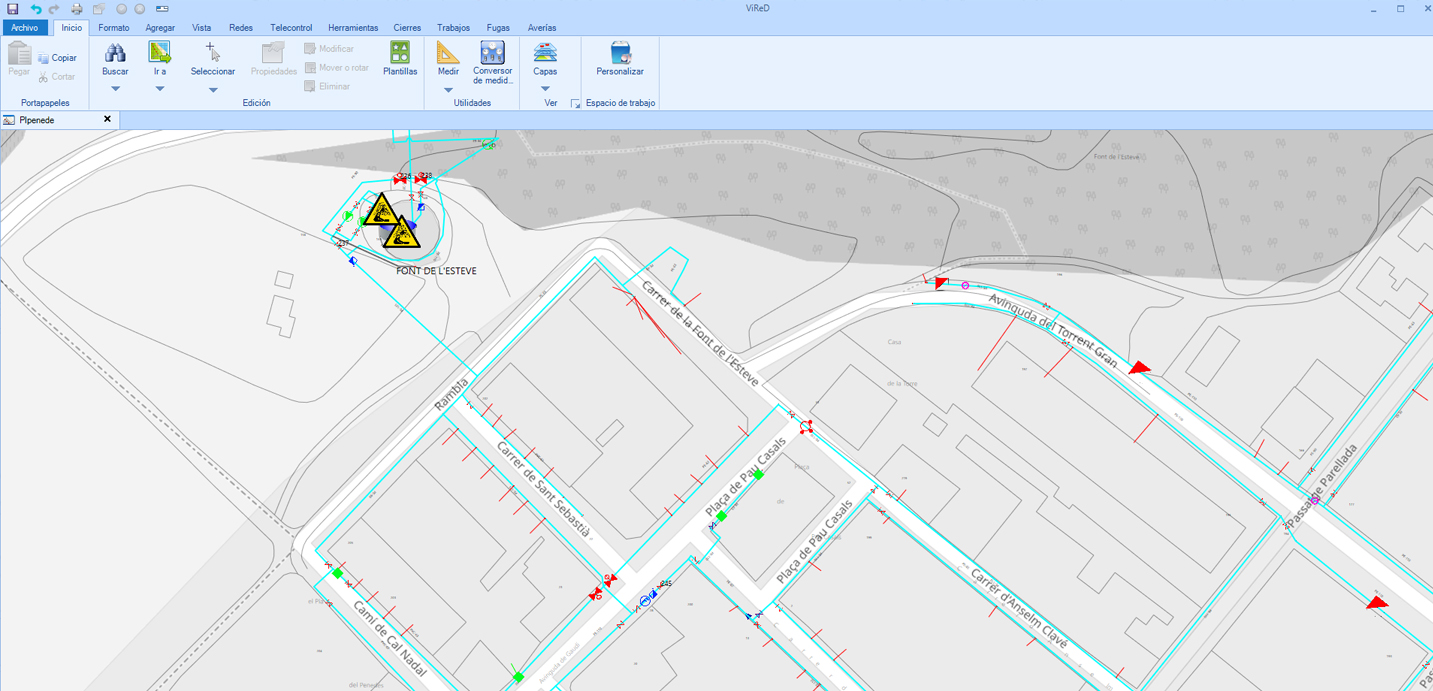
Task: Click the Copiar button in Portapapeles
Action: pyautogui.click(x=57, y=58)
